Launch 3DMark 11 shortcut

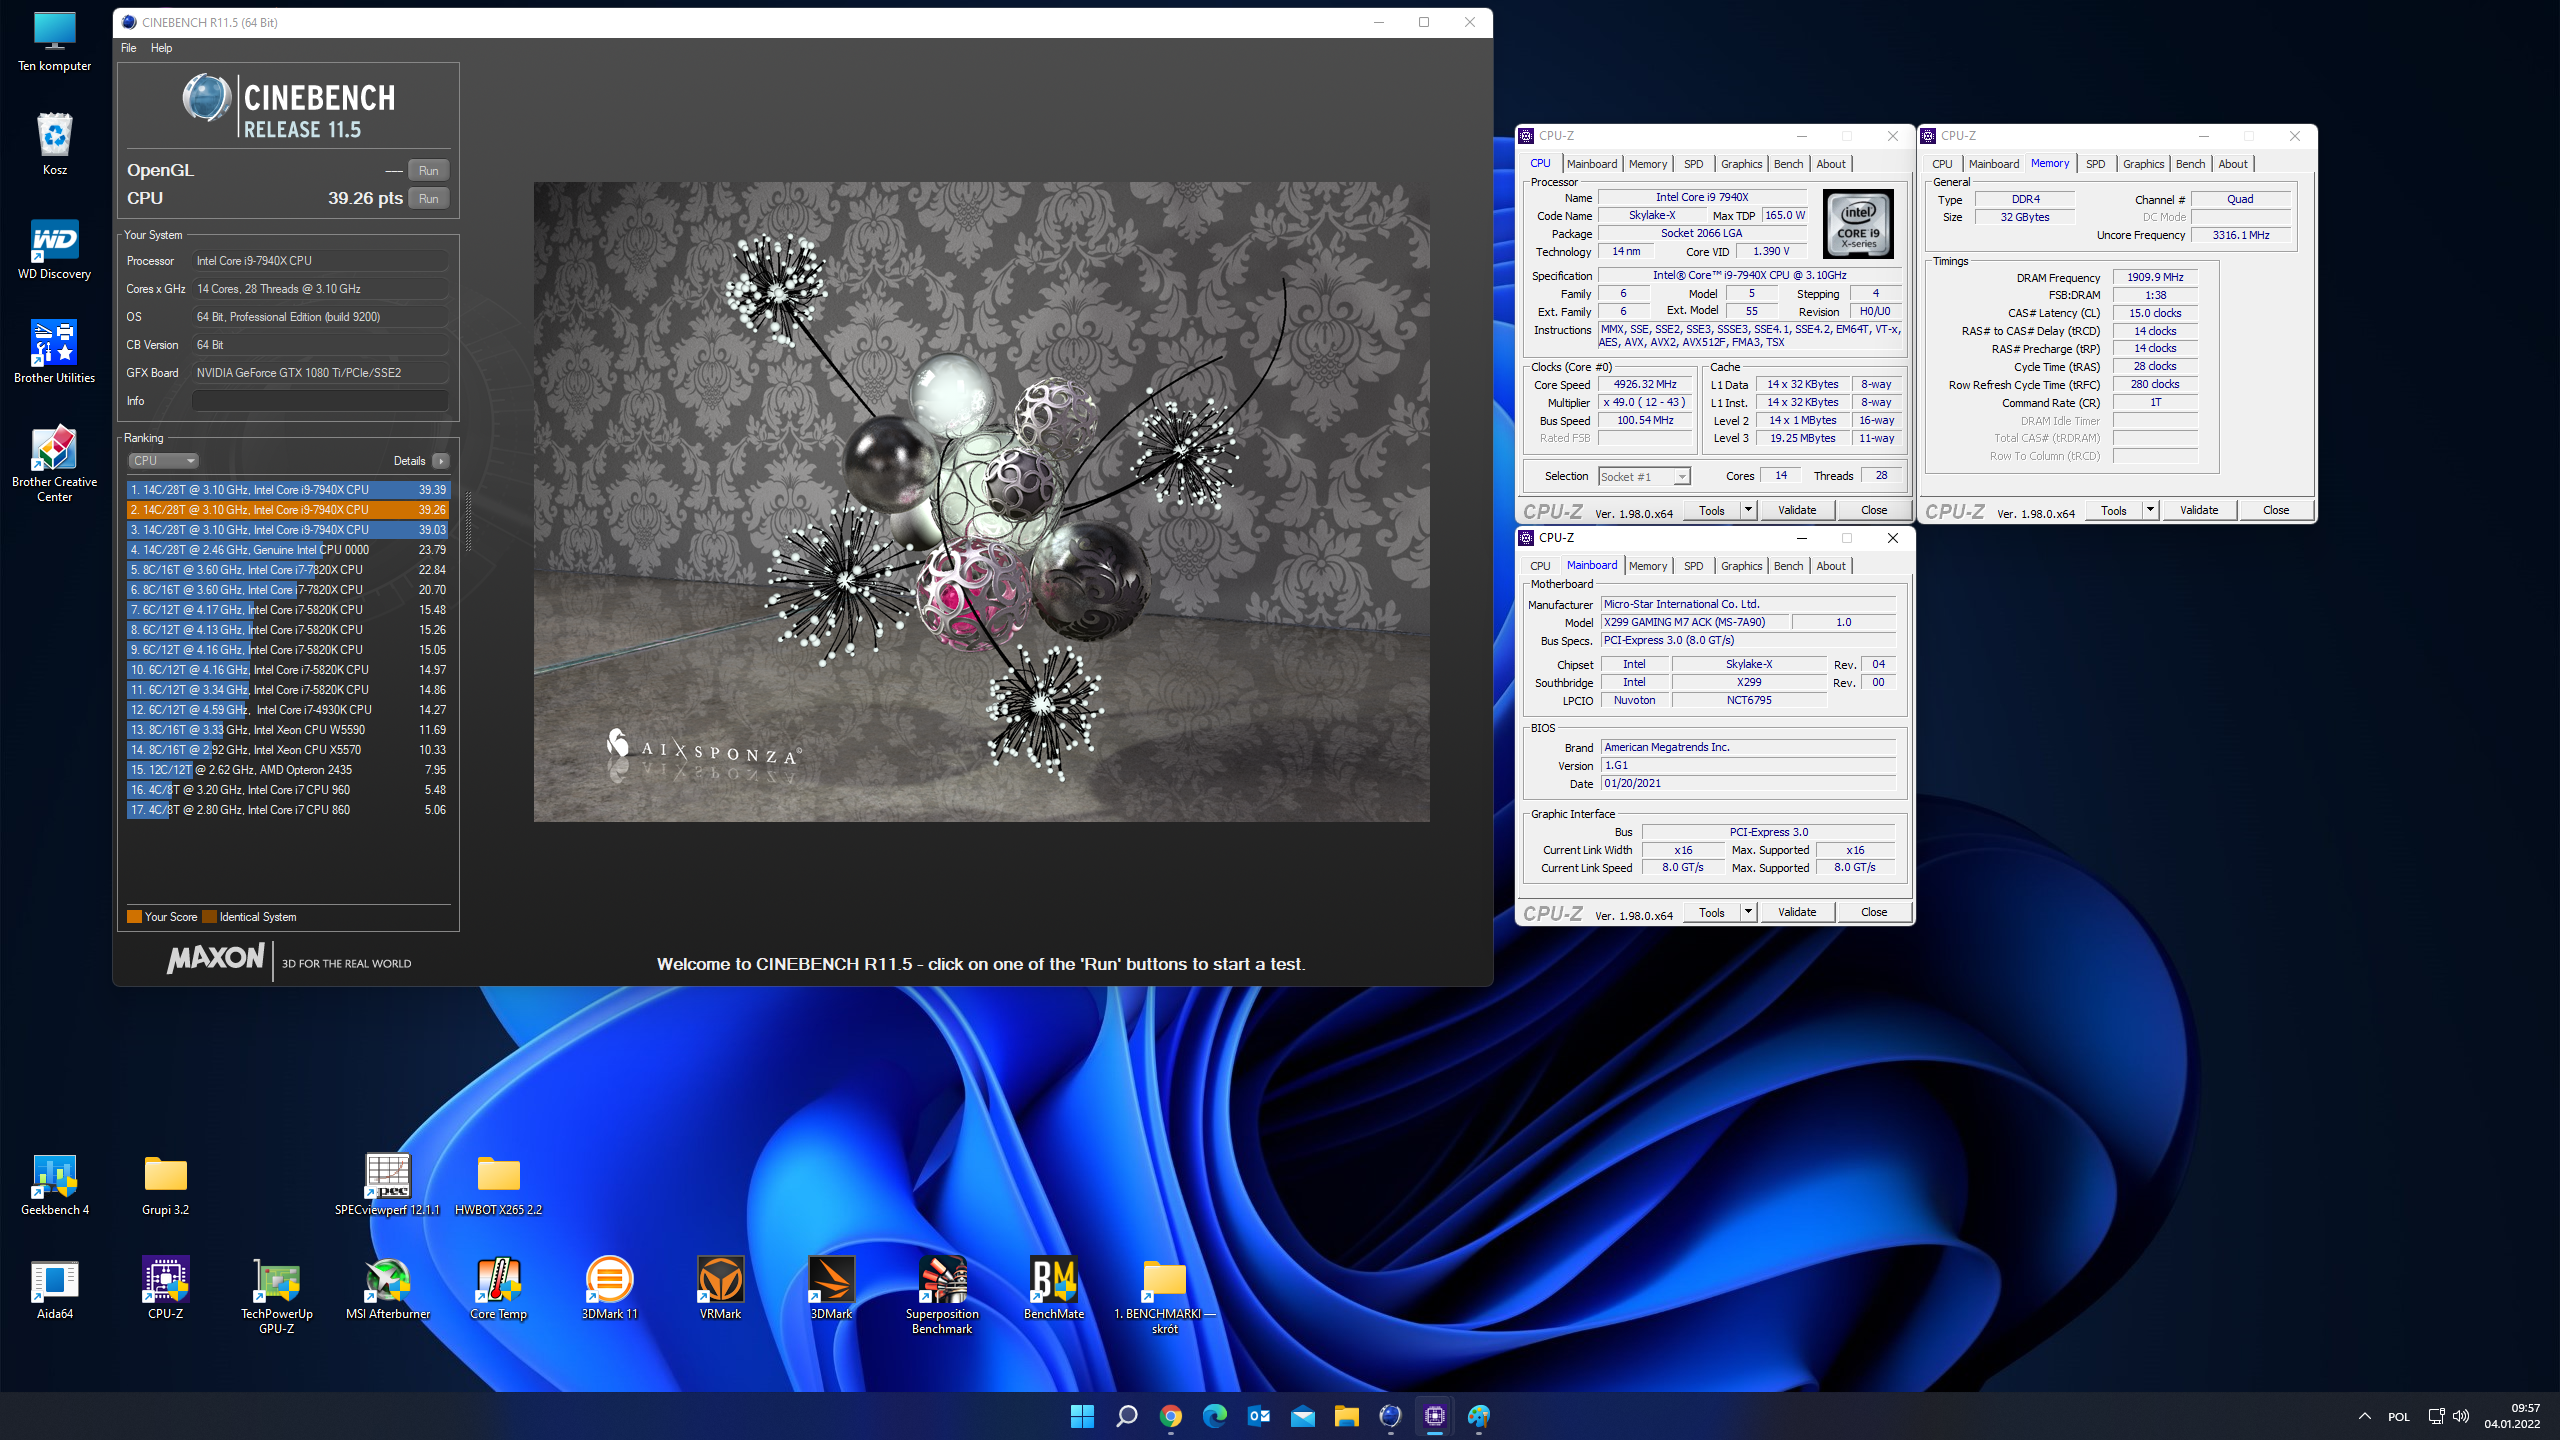tap(610, 1290)
